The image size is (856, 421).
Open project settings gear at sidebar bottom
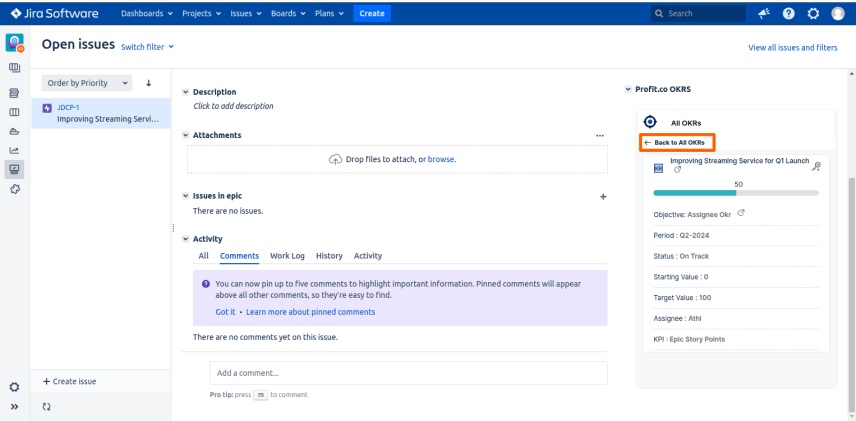pyautogui.click(x=15, y=387)
